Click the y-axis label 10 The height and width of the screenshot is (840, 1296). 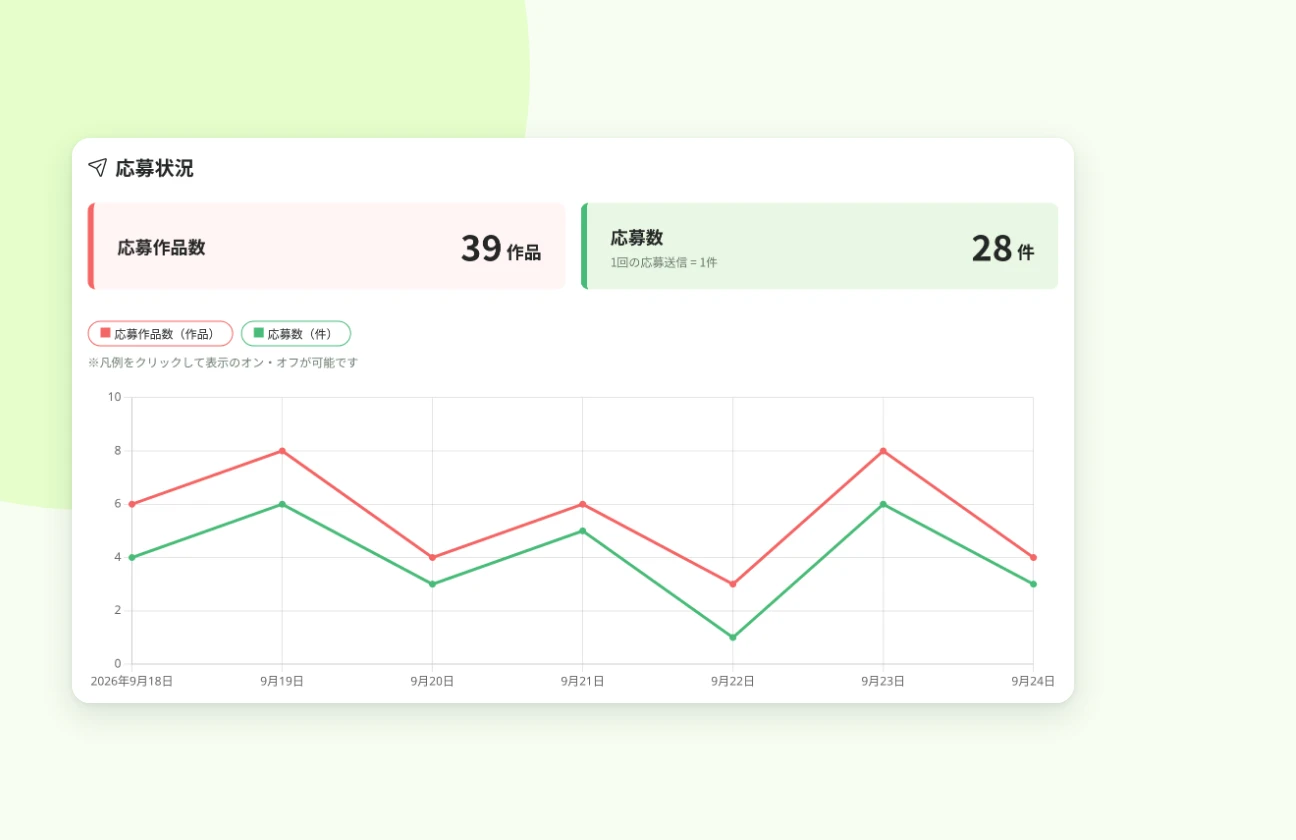(114, 397)
